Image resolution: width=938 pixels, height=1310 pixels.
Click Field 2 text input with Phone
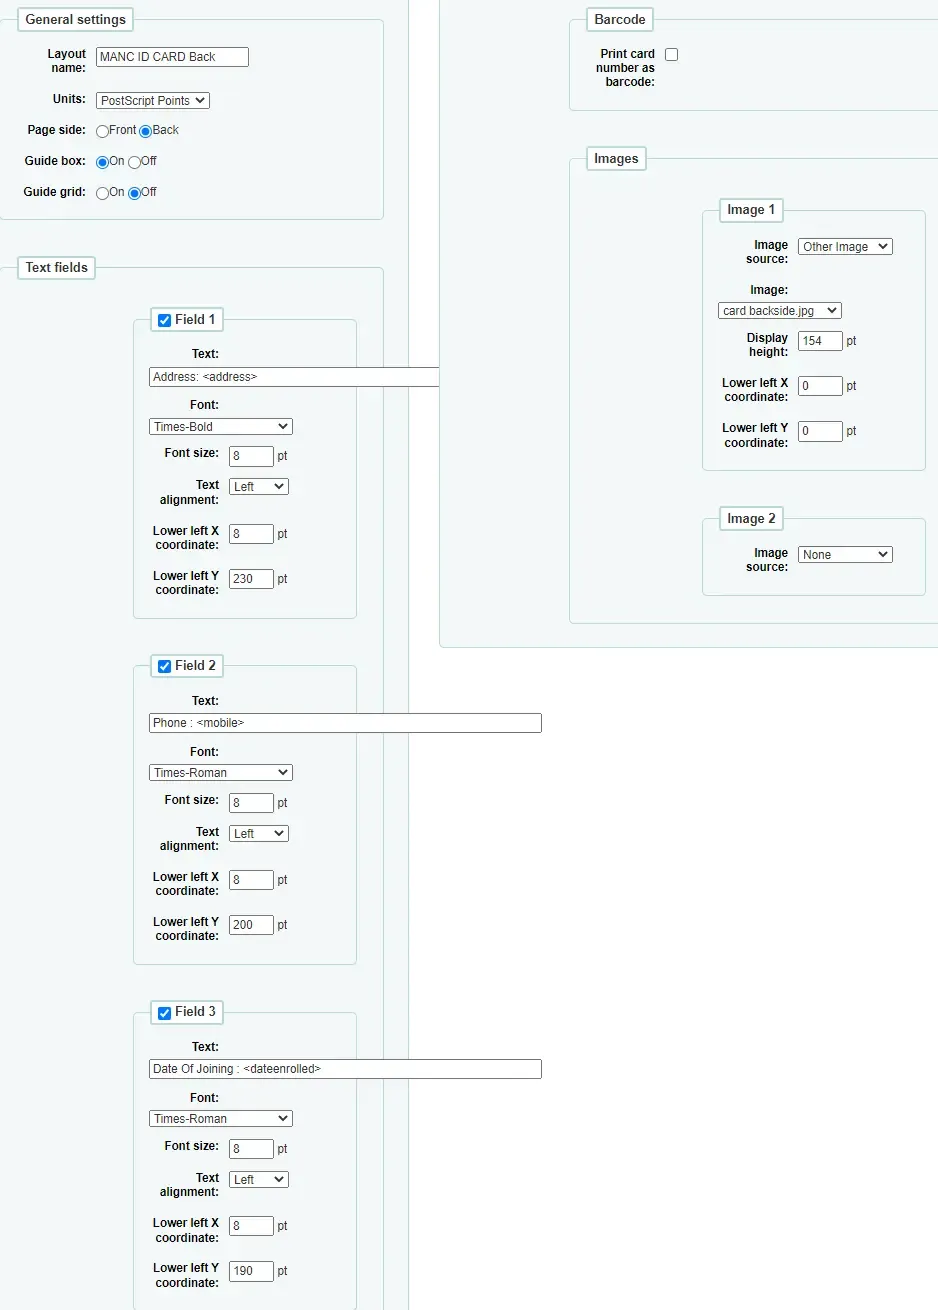pyautogui.click(x=345, y=723)
